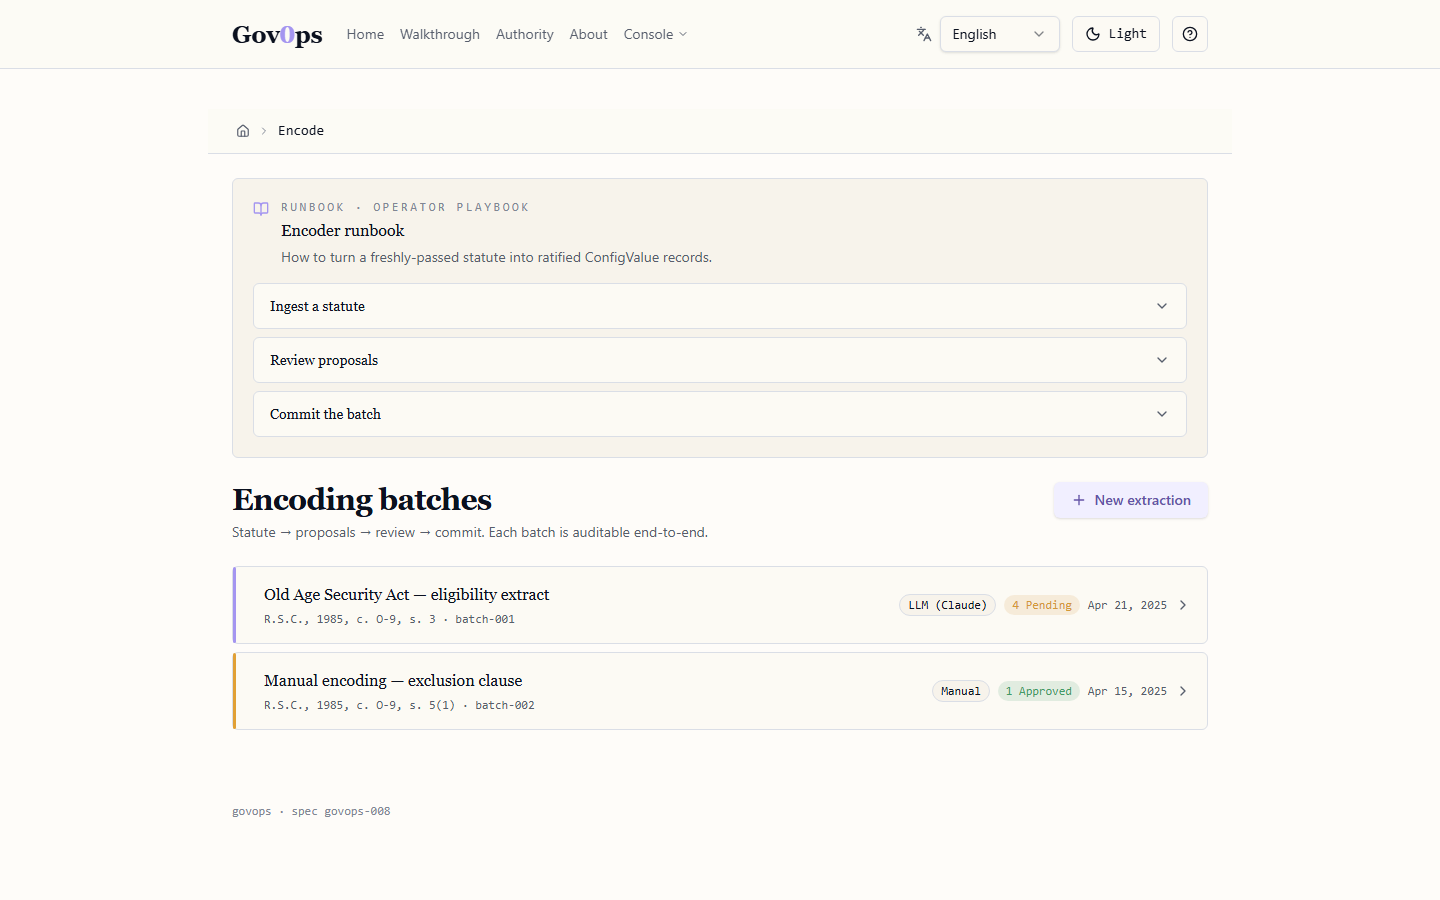
Task: Expand the Ingest a statute section
Action: point(720,306)
